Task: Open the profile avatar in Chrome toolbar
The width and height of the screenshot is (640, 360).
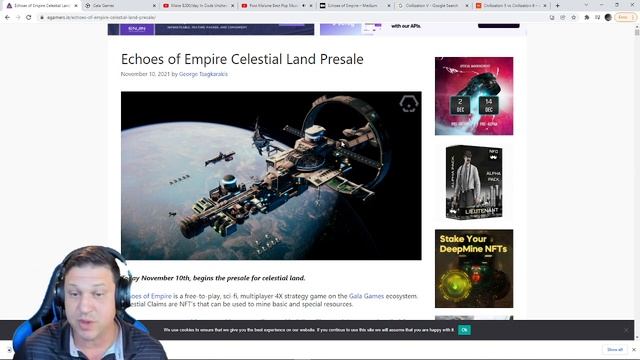Action: (608, 17)
